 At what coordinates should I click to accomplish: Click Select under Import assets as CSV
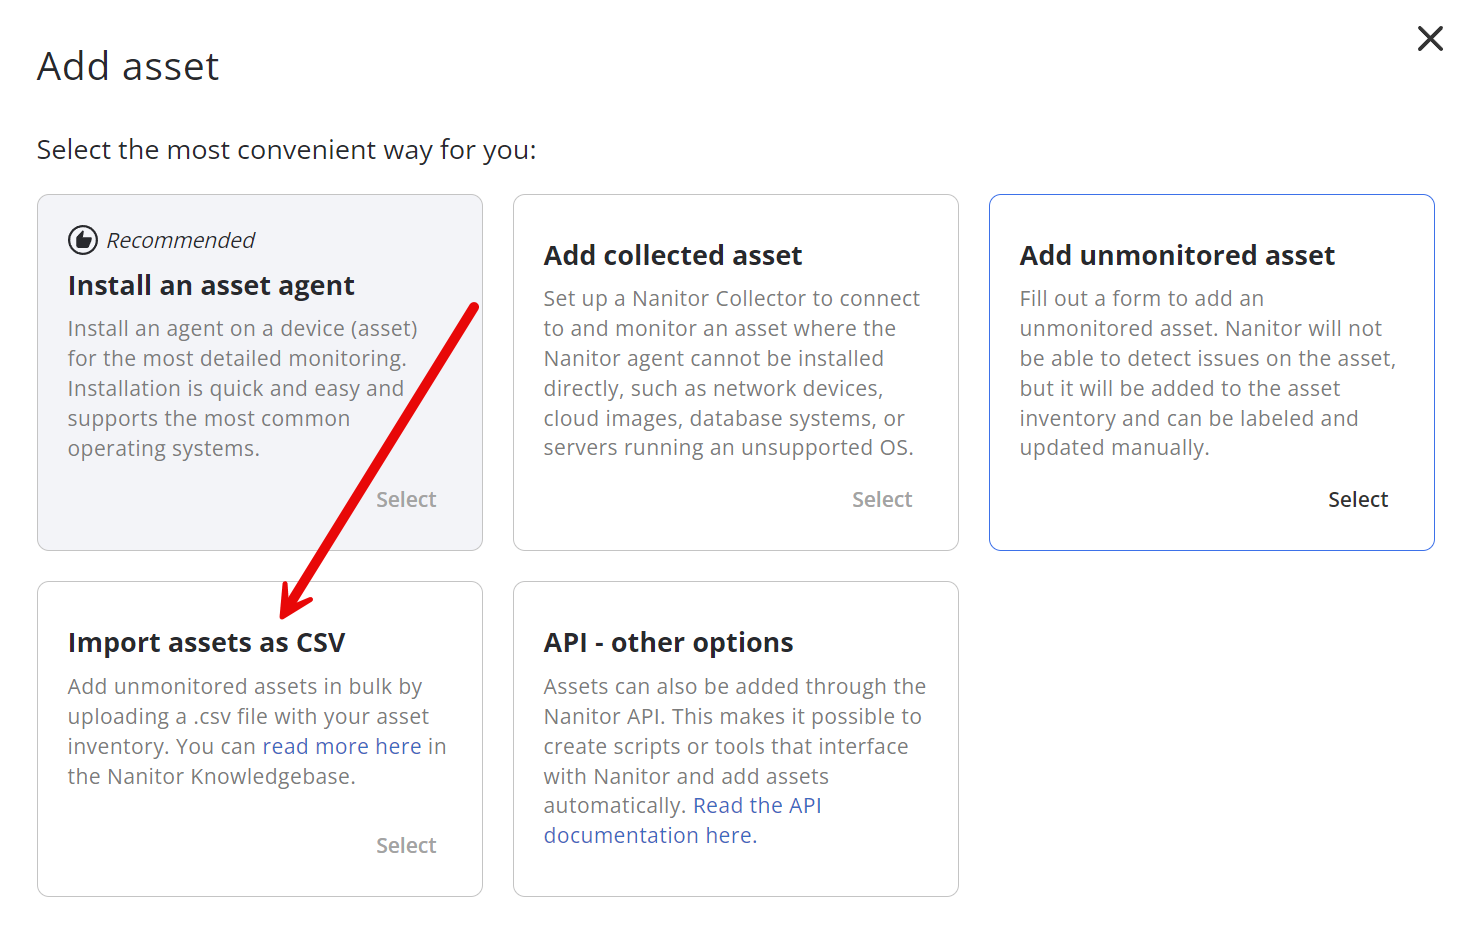pos(406,845)
